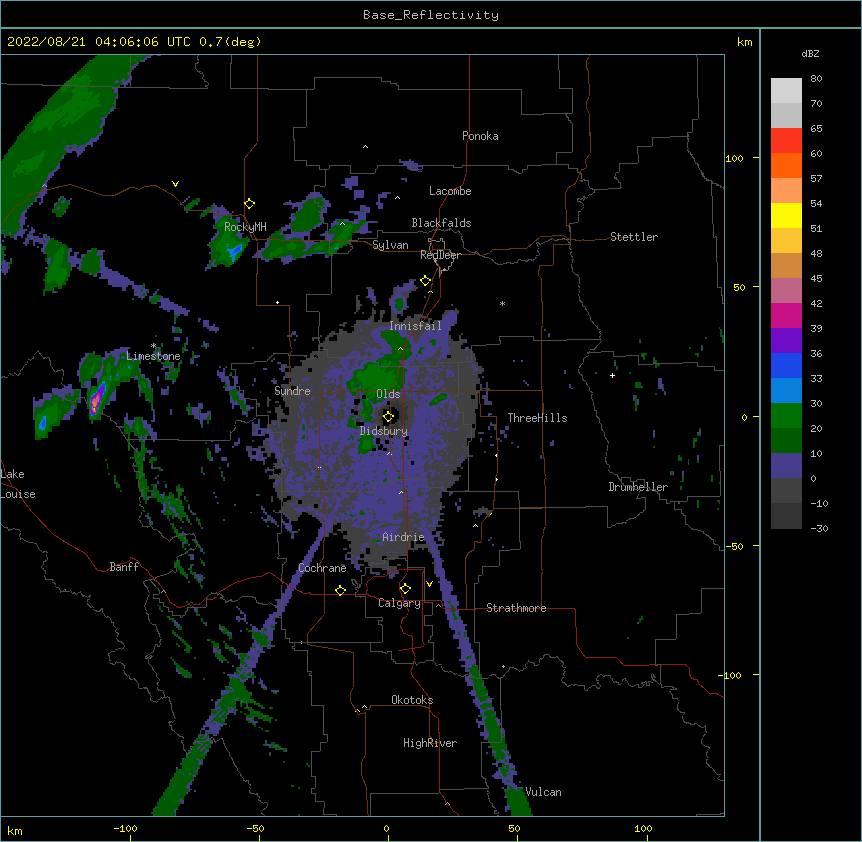Click the Airdrie city label
862x842 pixels.
[x=404, y=537]
